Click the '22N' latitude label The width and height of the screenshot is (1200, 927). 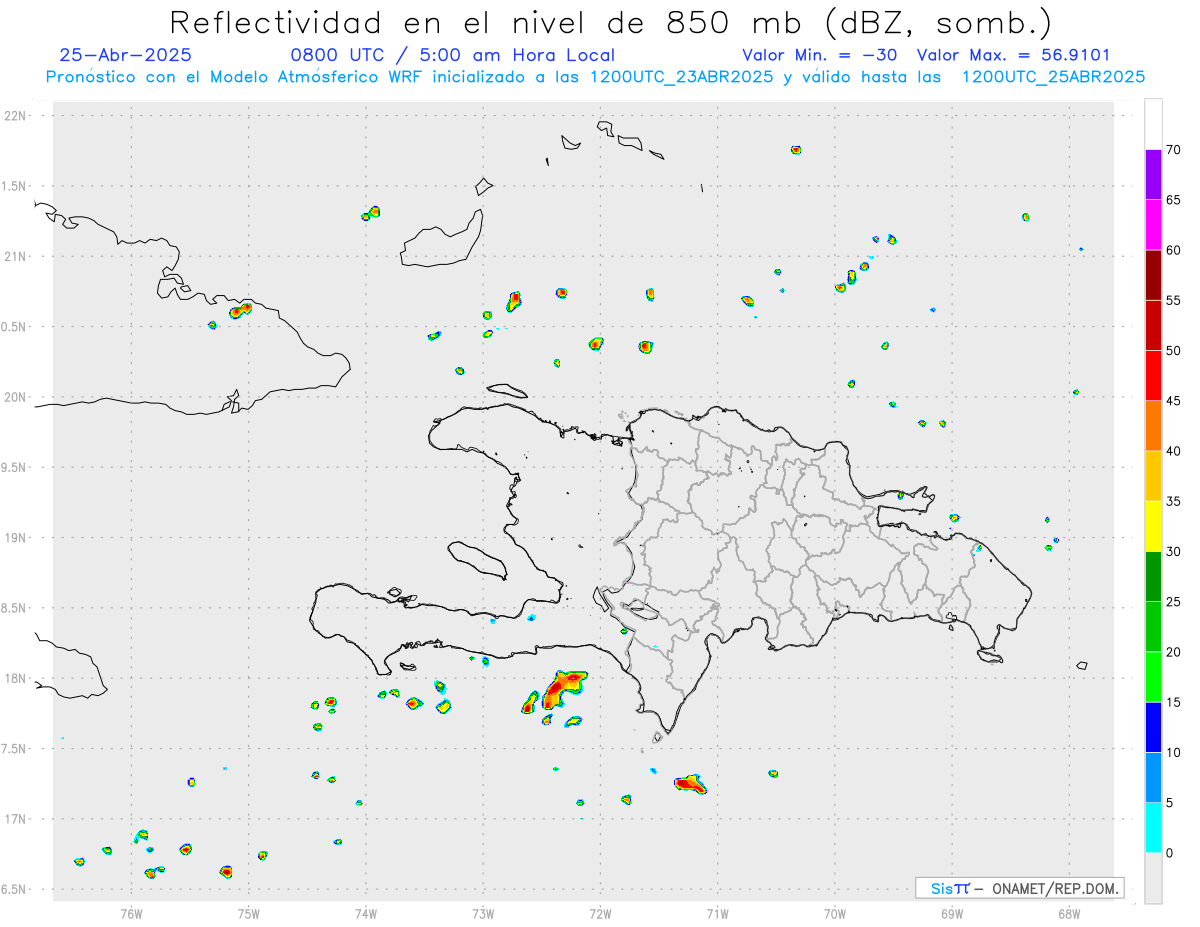[x=17, y=116]
